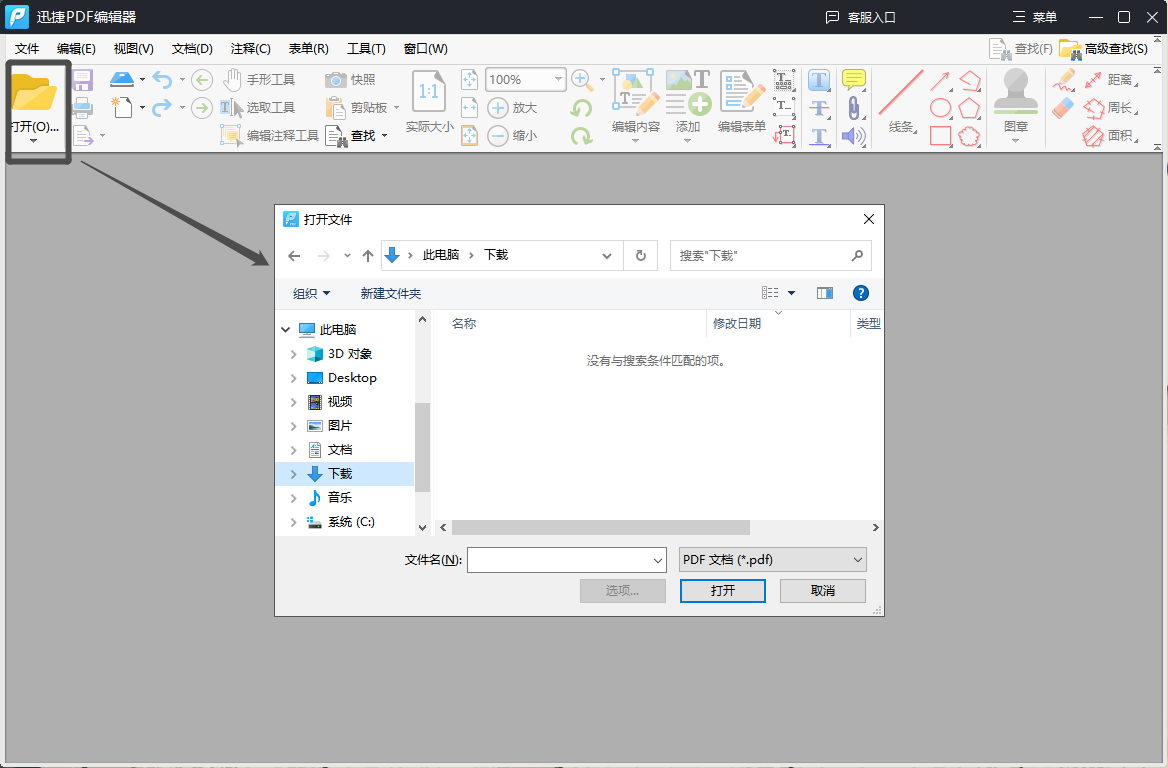The width and height of the screenshot is (1168, 768).
Task: Open the PDF 文档 file type dropdown
Action: point(772,559)
